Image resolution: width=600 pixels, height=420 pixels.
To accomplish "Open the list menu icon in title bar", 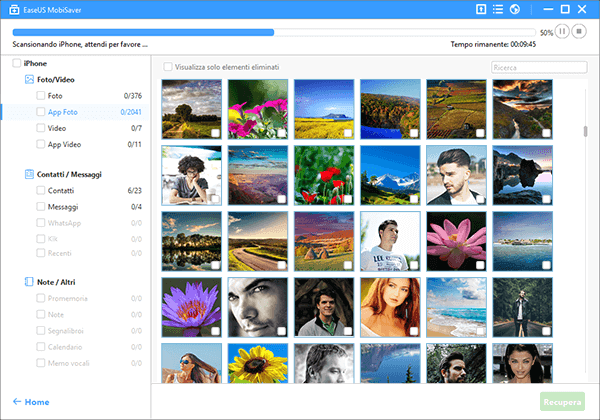I will 498,10.
